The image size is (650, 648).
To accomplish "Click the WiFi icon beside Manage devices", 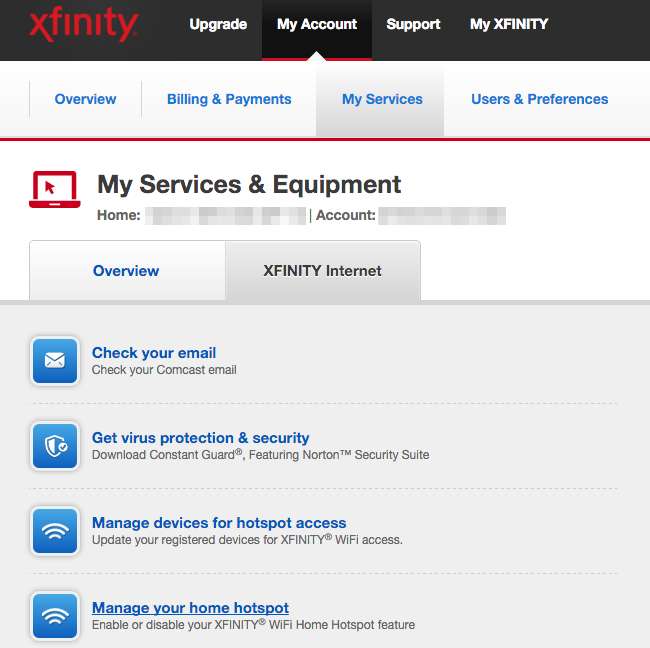I will point(55,531).
